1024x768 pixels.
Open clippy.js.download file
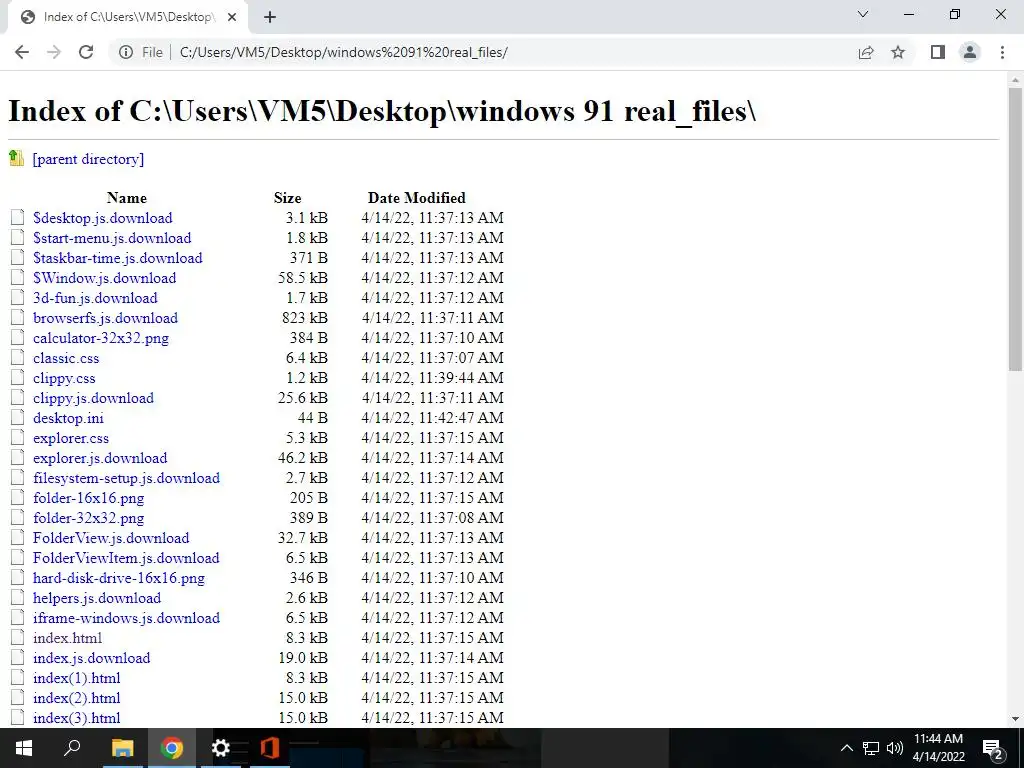[x=93, y=398]
